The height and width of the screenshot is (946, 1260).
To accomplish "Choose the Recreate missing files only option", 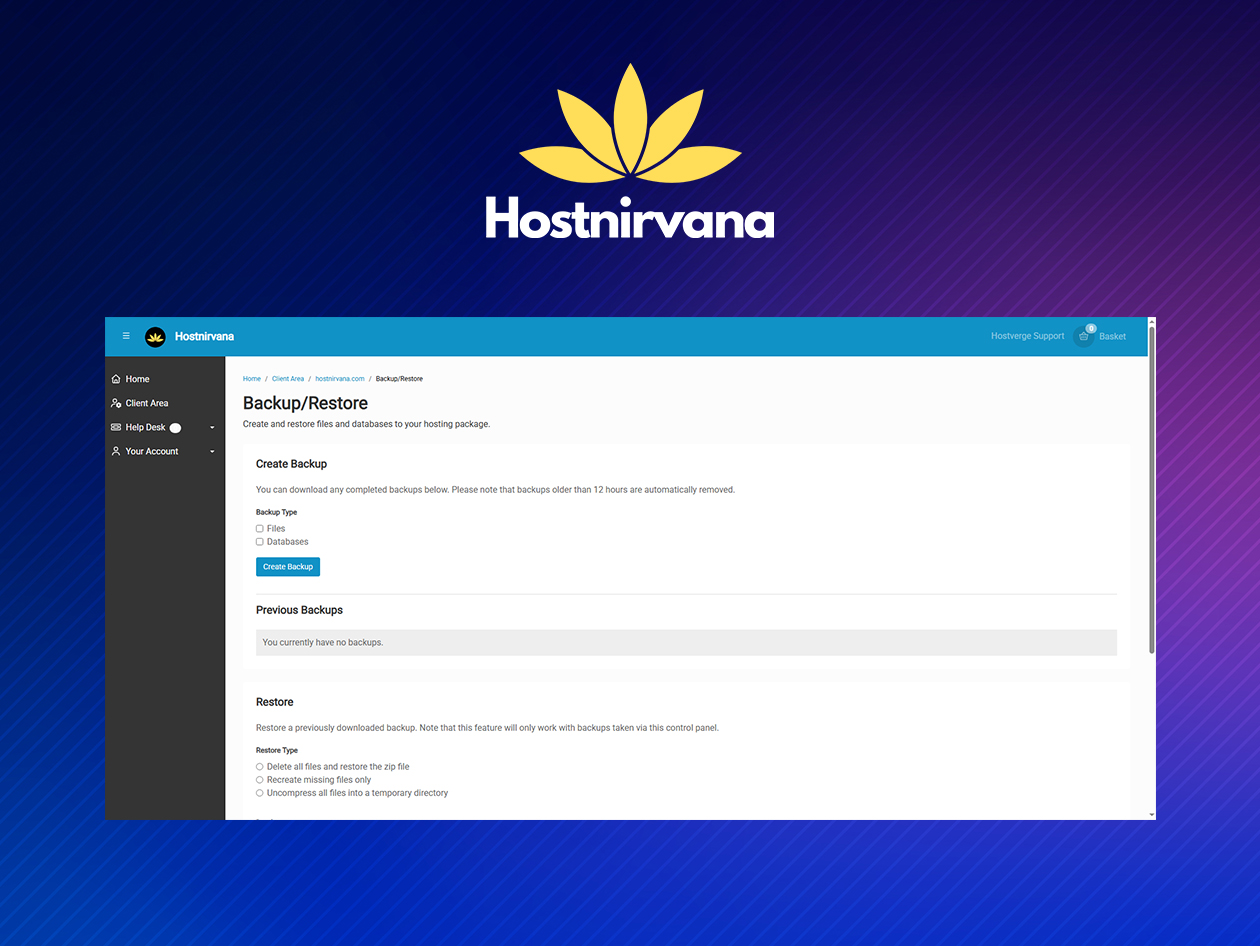I will click(x=259, y=779).
